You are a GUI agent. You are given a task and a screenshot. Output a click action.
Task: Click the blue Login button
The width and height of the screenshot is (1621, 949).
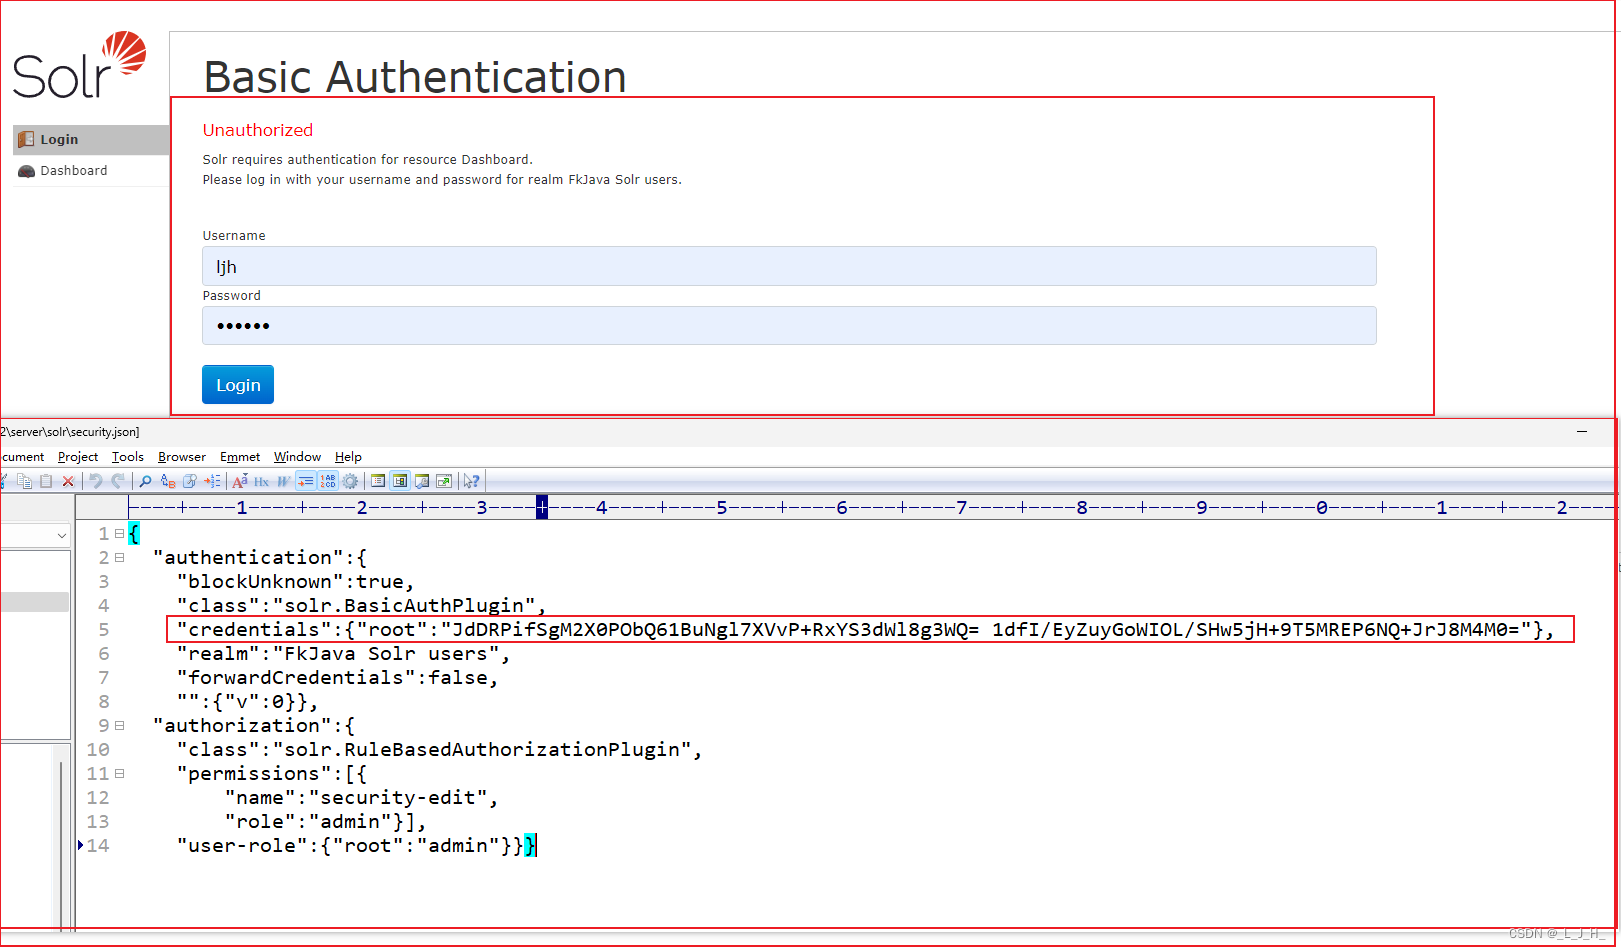click(238, 385)
